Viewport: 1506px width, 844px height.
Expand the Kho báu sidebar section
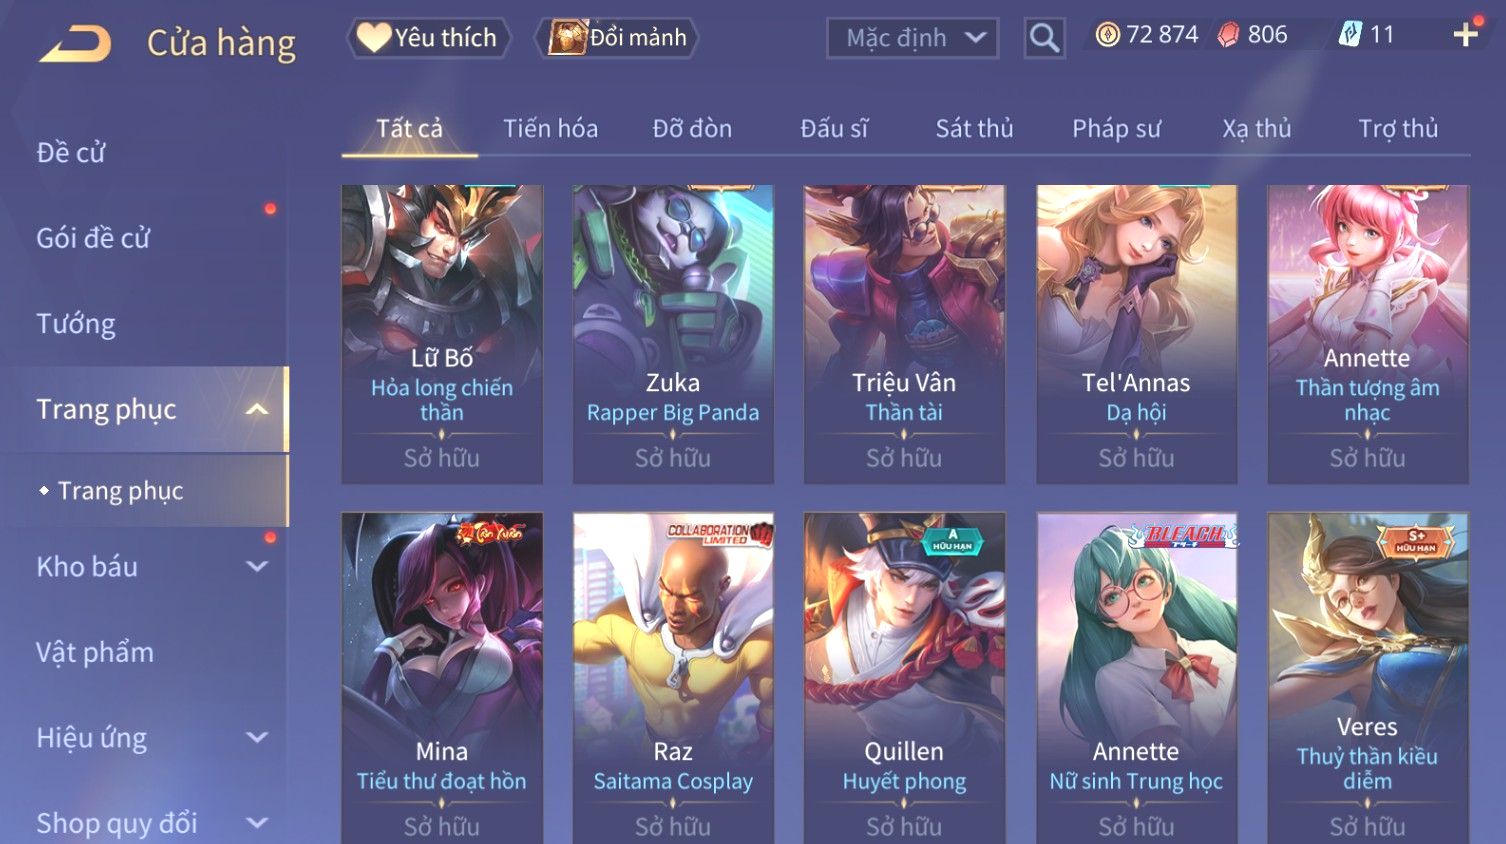pos(257,566)
